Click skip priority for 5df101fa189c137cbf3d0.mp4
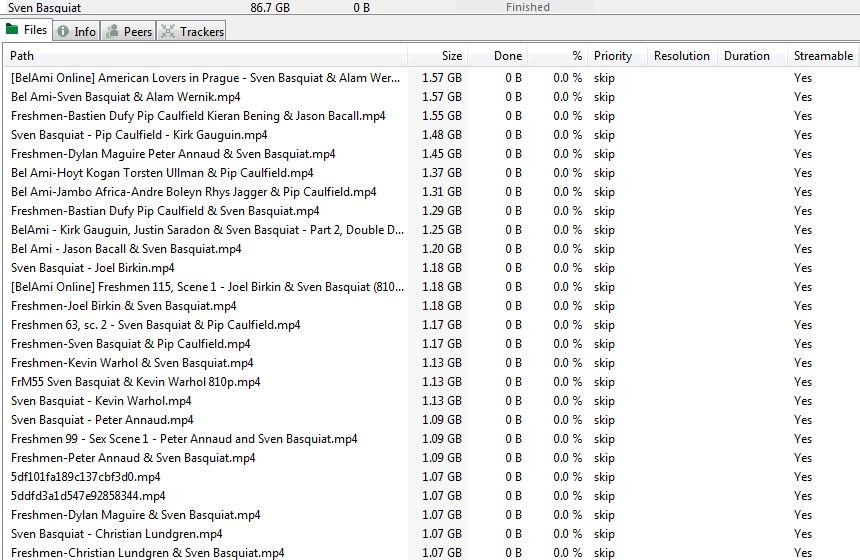The image size is (860, 560). click(604, 477)
